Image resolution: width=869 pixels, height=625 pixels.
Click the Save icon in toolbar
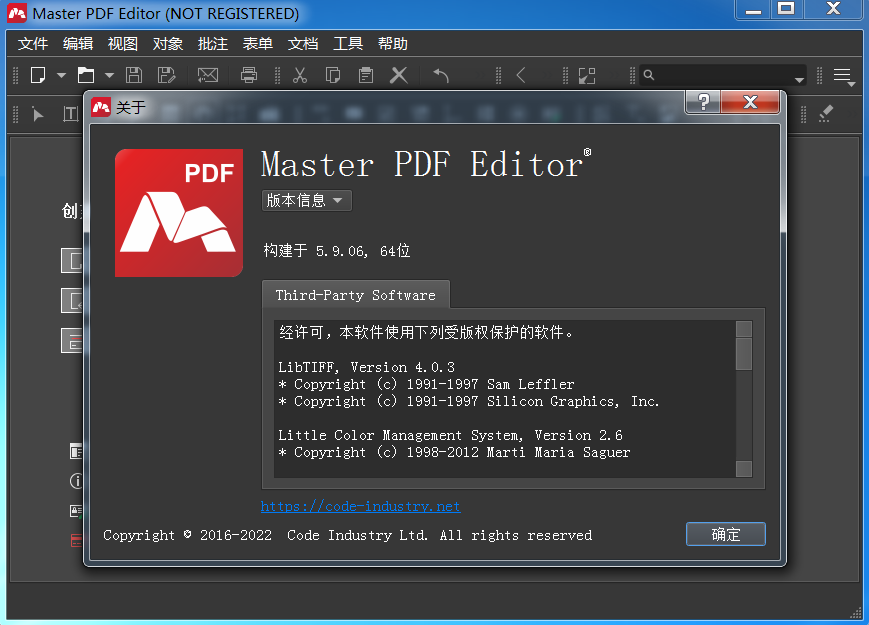point(134,75)
